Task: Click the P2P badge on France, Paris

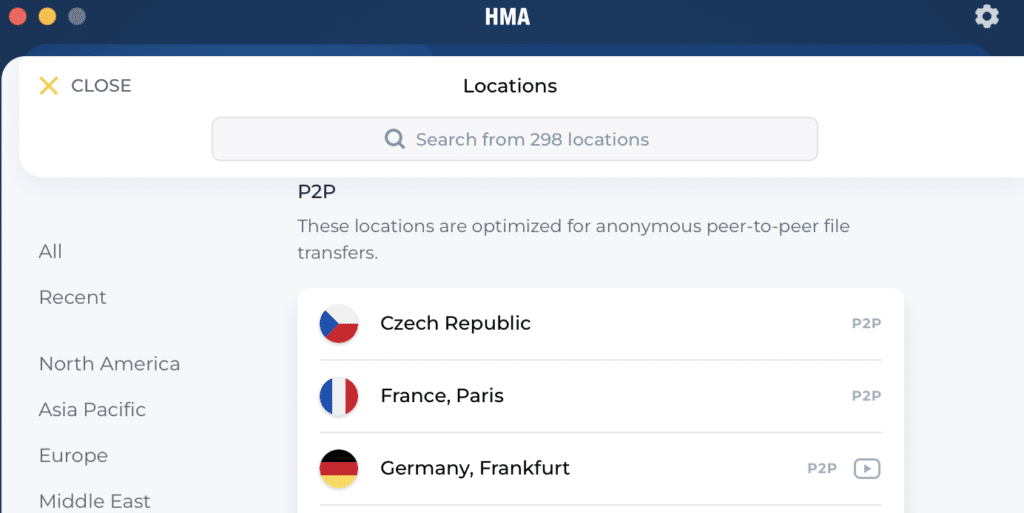Action: pos(866,396)
